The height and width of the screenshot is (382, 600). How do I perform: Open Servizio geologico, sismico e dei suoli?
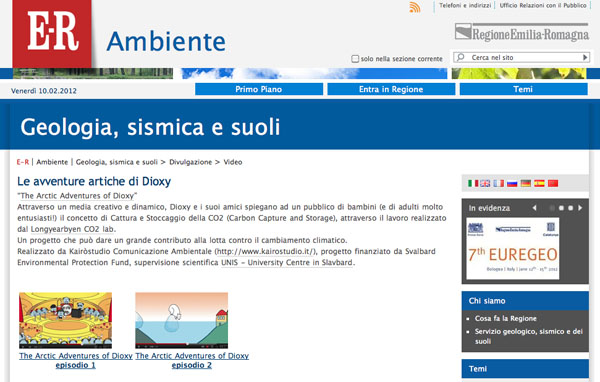528,336
